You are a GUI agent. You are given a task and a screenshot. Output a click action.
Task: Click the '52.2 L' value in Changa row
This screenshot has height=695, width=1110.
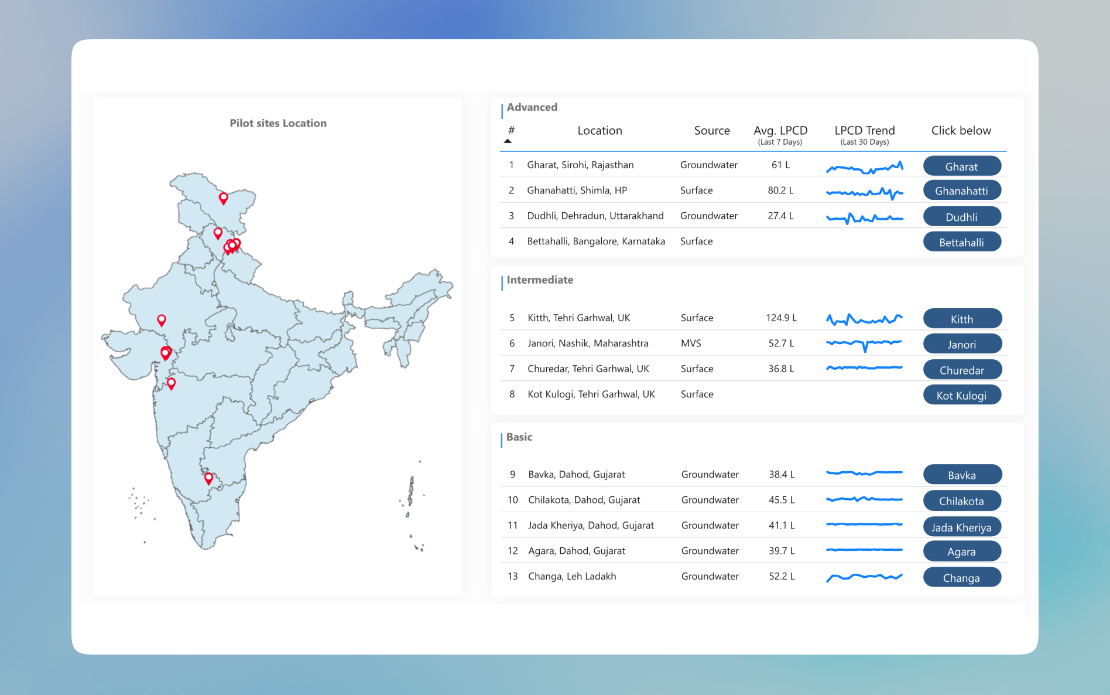782,576
